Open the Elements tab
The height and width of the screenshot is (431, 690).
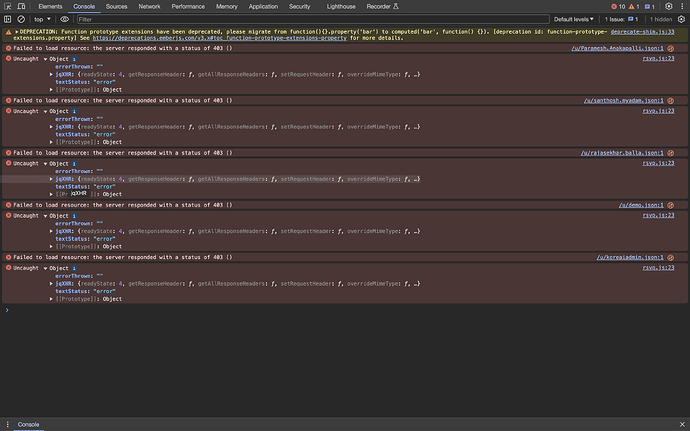coord(50,7)
